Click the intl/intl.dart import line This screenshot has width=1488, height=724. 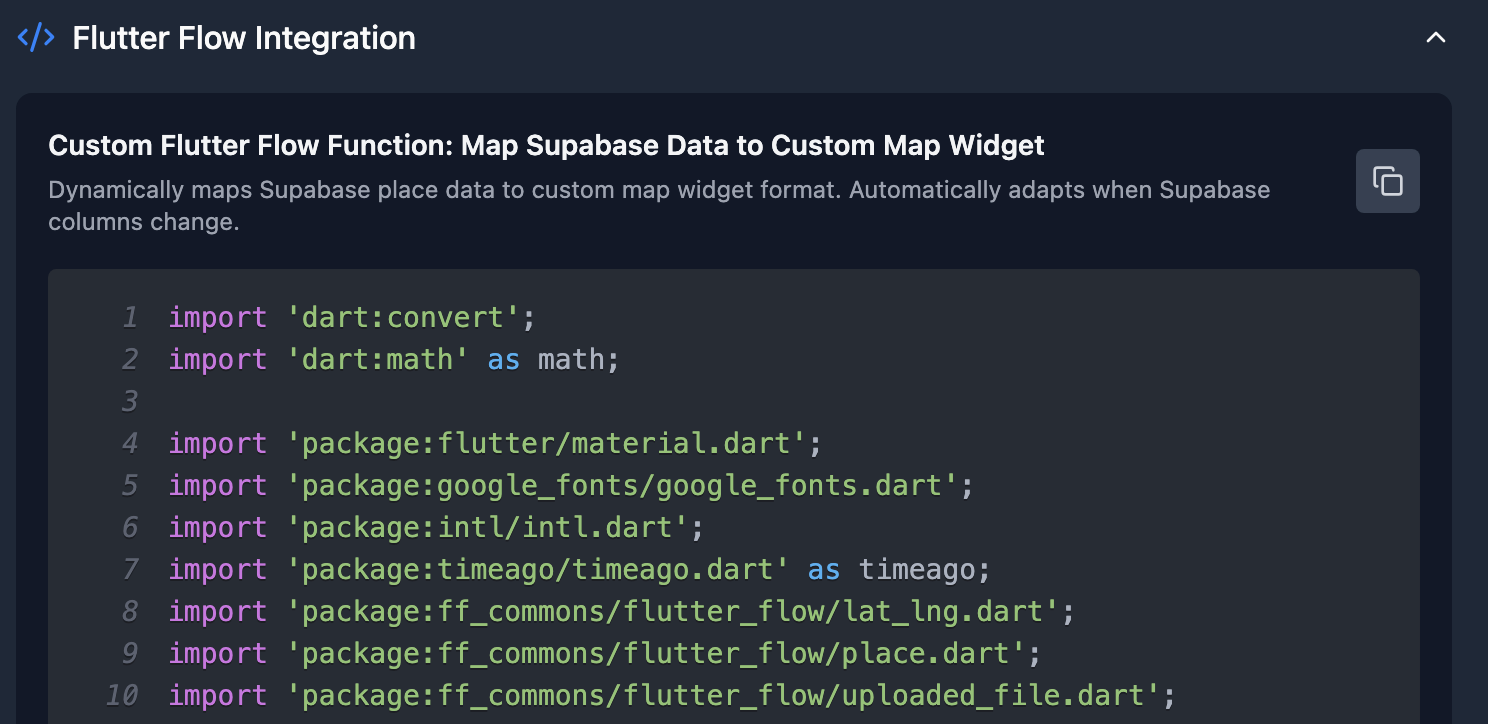point(436,528)
